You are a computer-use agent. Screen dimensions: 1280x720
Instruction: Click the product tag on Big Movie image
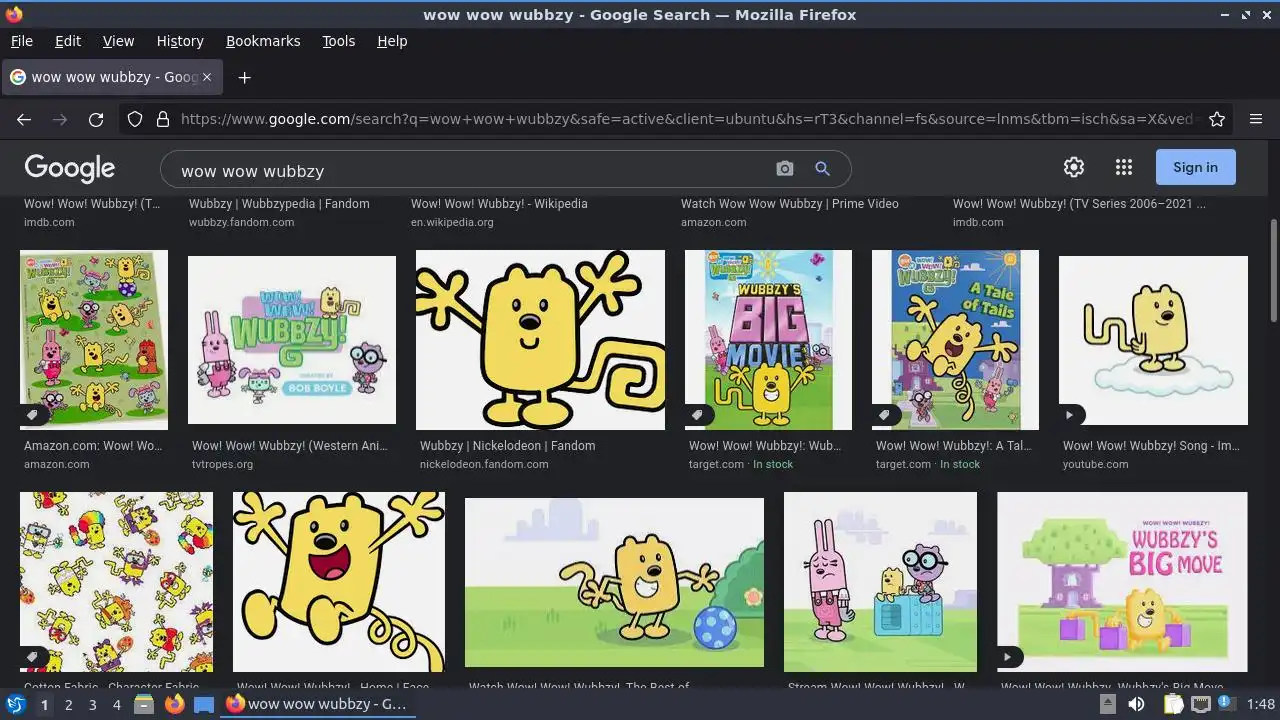[699, 414]
